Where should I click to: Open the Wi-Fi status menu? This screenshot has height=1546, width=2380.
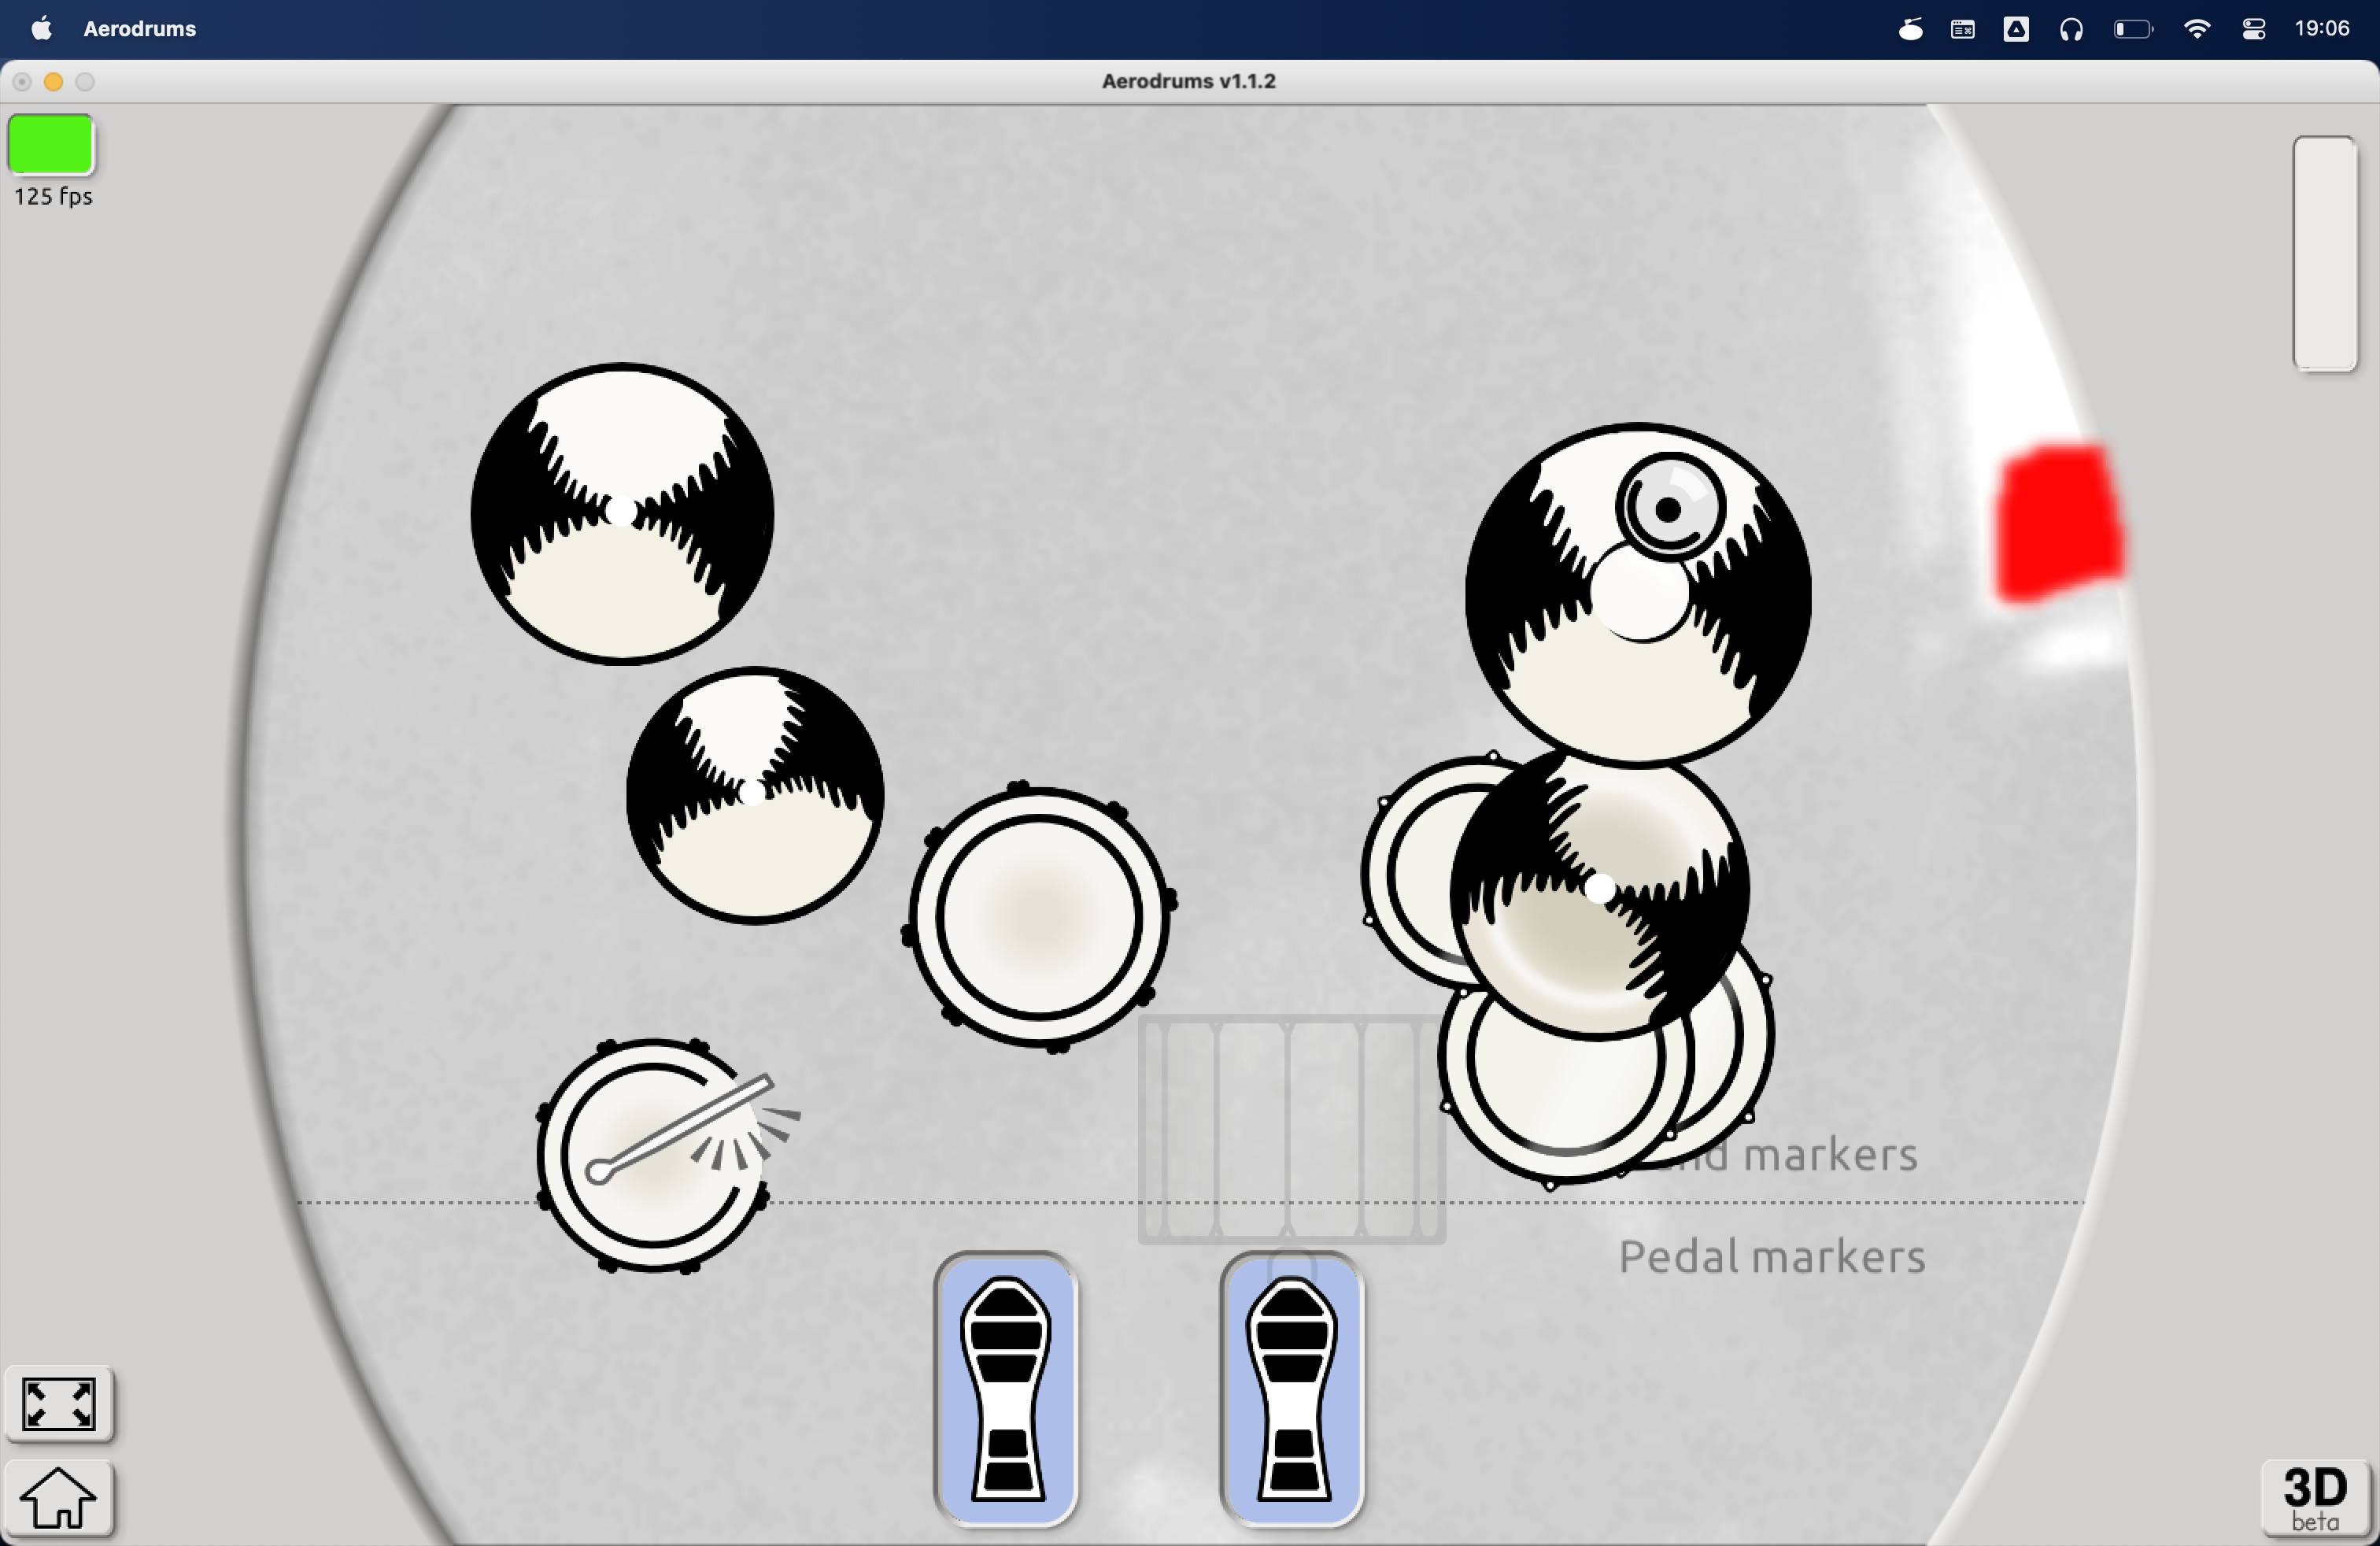click(x=2197, y=29)
